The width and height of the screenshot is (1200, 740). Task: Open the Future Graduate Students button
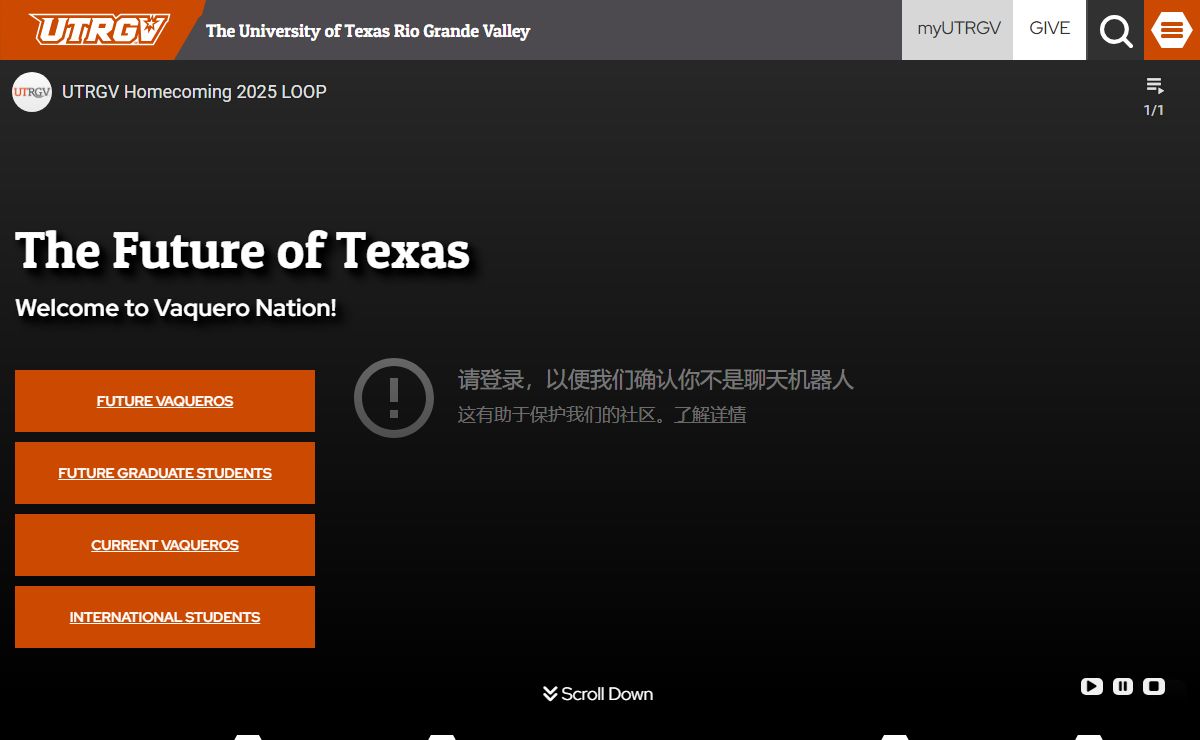click(165, 473)
